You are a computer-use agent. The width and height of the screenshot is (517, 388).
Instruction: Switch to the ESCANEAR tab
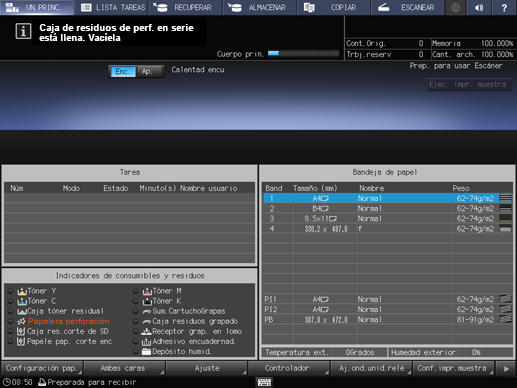click(x=408, y=7)
